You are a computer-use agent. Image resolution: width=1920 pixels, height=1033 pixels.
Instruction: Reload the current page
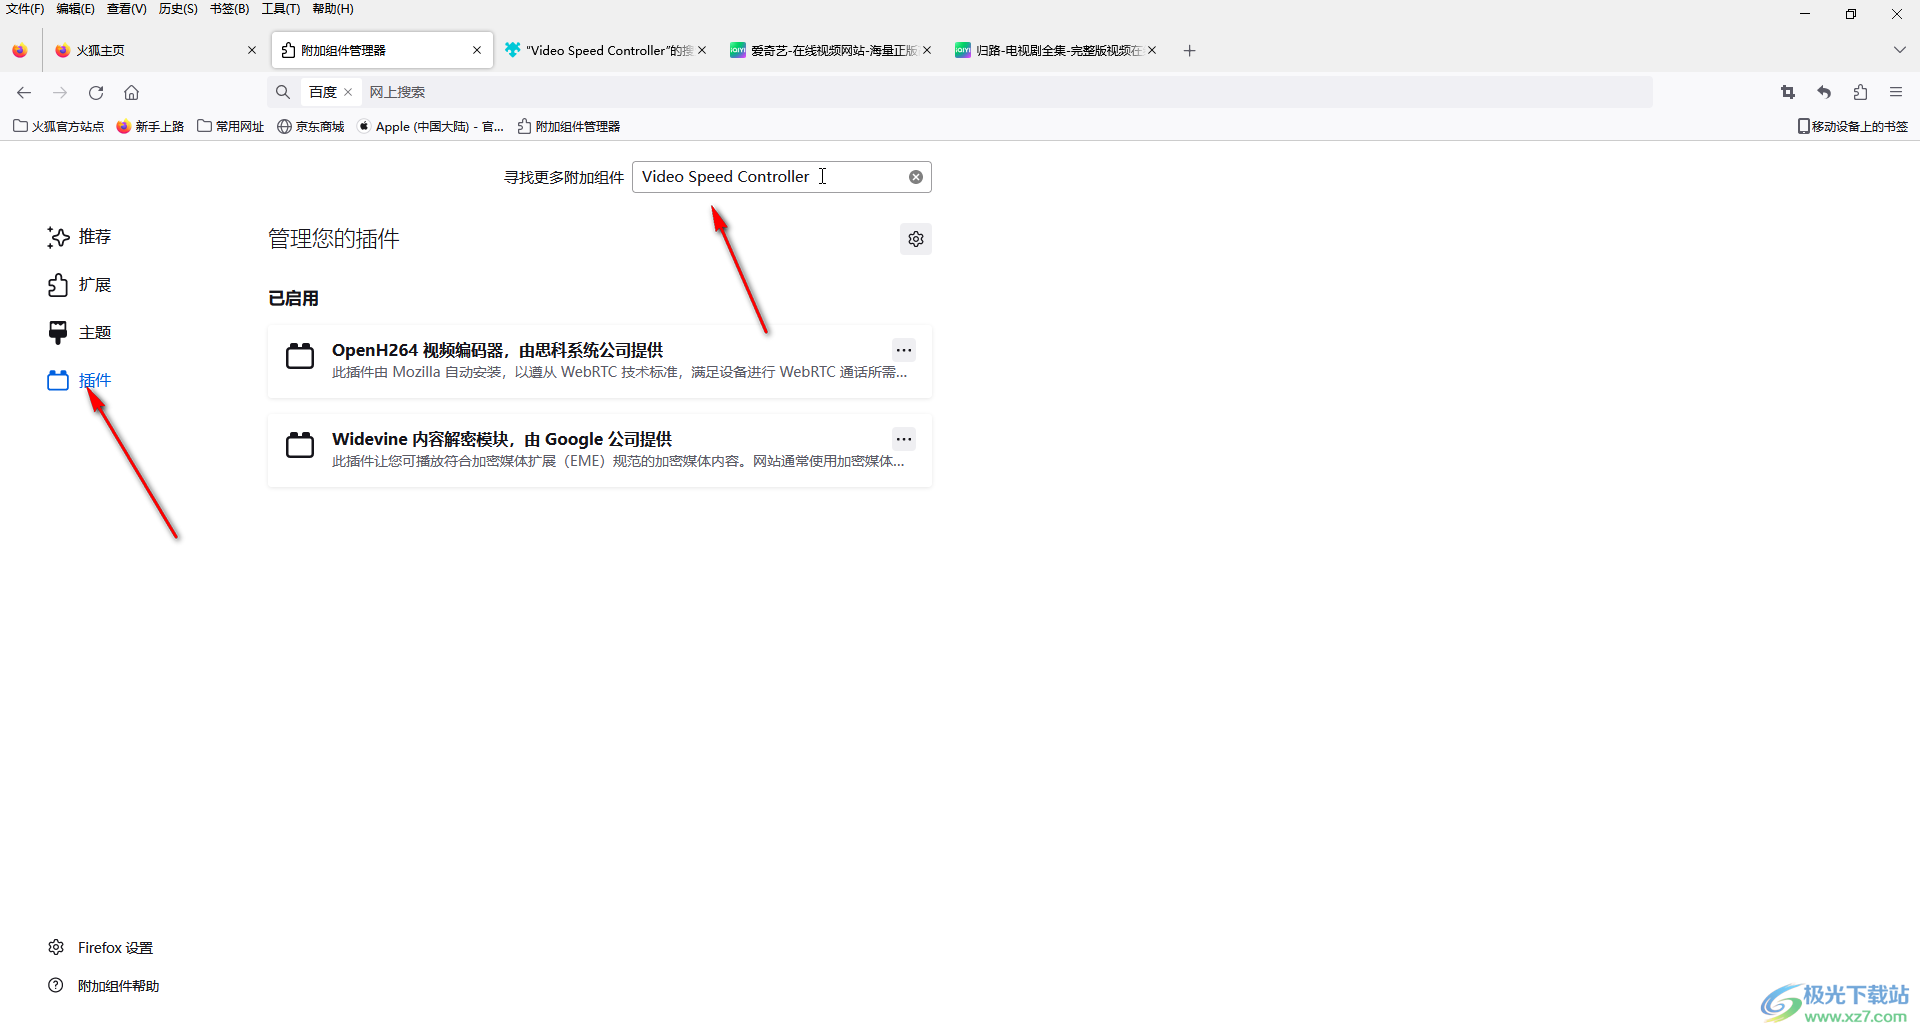pos(96,92)
